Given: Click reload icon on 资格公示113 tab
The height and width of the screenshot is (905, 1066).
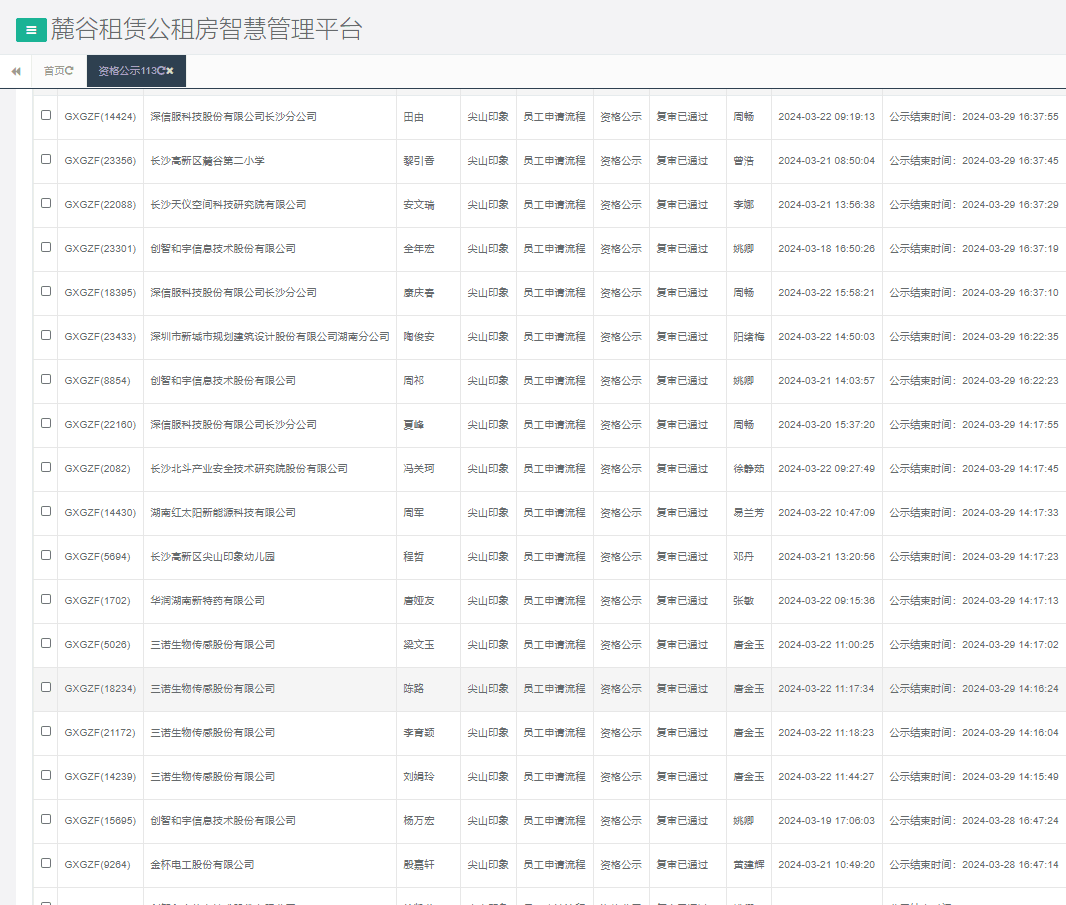Looking at the screenshot, I should tap(161, 71).
